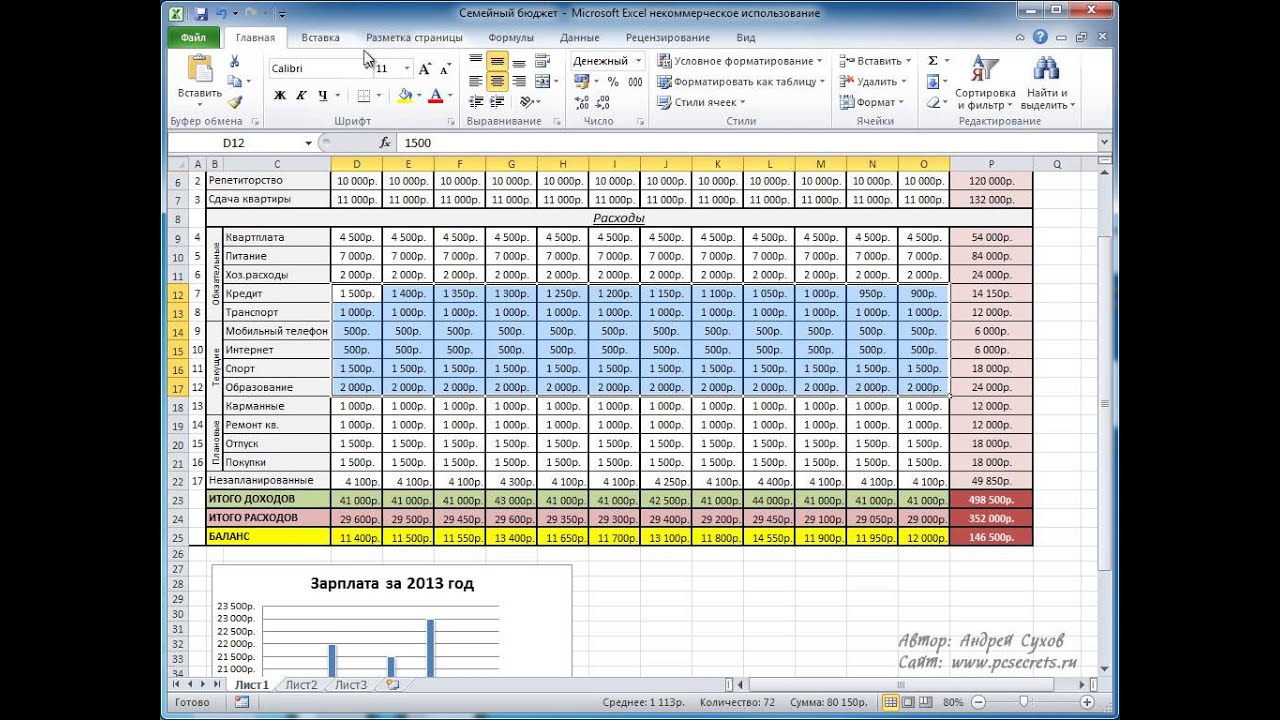Image resolution: width=1280 pixels, height=720 pixels.
Task: Click the Undo arrow icon
Action: point(220,14)
